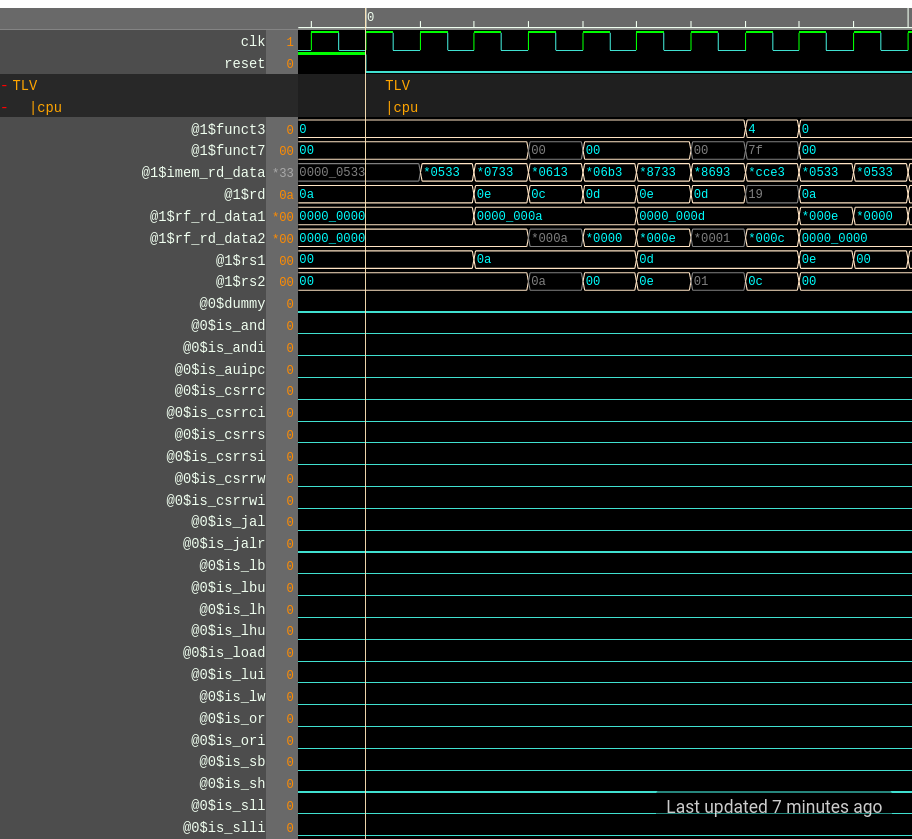Viewport: 912px width, 839px height.
Task: Select the reset signal name
Action: (244, 63)
